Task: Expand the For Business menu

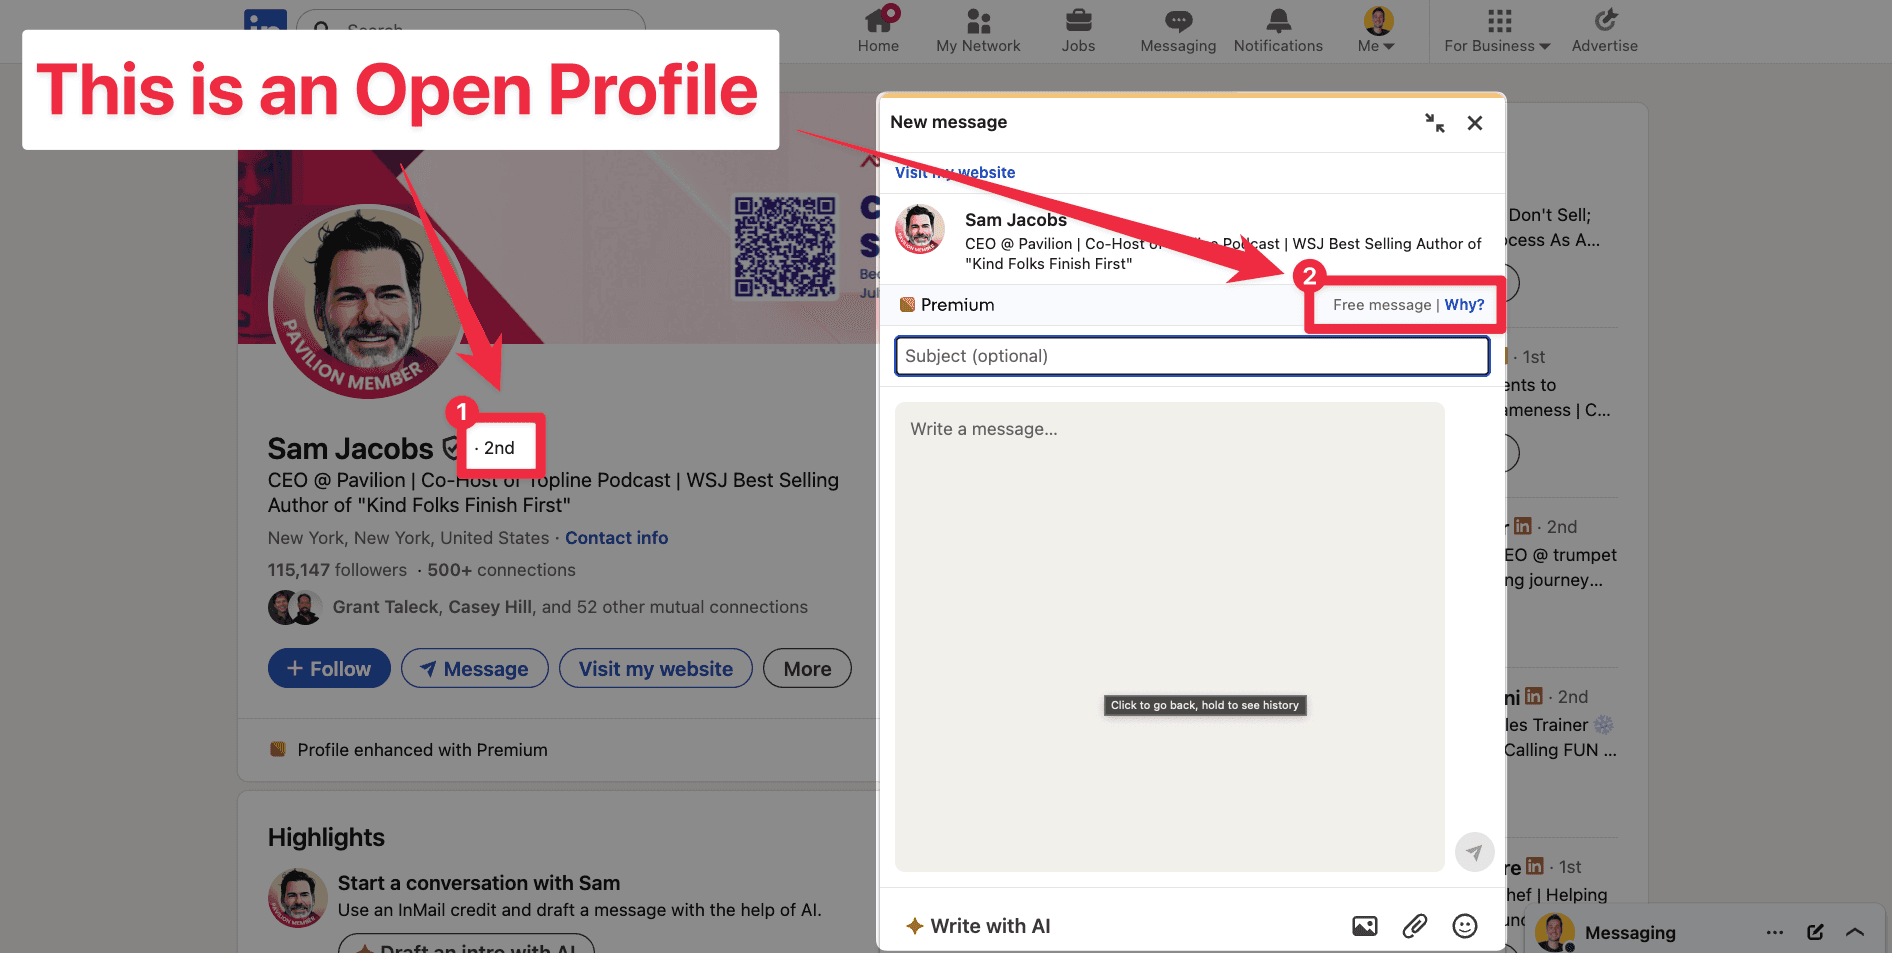Action: 1497,30
